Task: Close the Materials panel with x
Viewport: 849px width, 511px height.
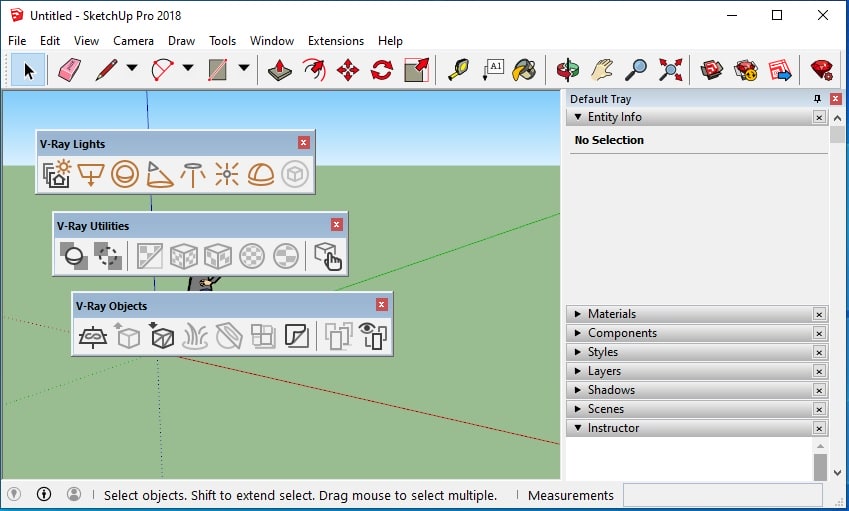Action: pyautogui.click(x=819, y=314)
